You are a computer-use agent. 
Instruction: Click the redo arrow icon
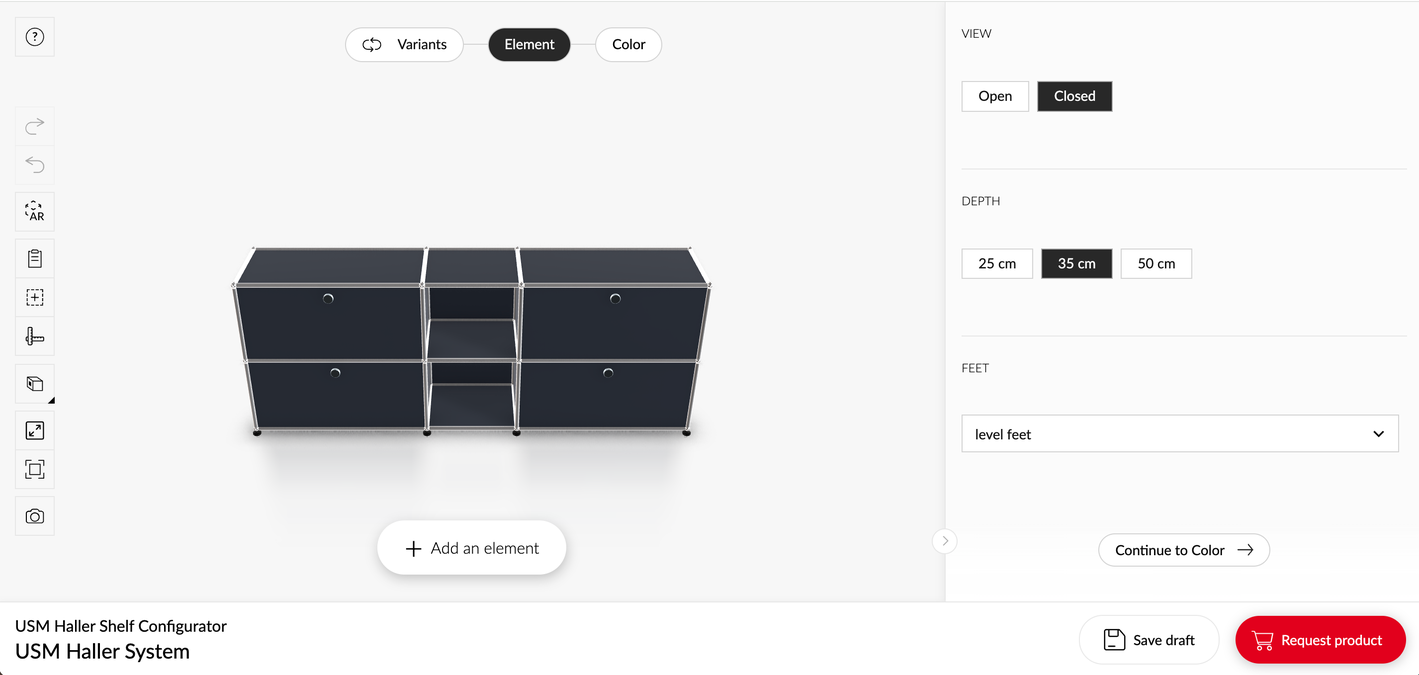coord(34,126)
